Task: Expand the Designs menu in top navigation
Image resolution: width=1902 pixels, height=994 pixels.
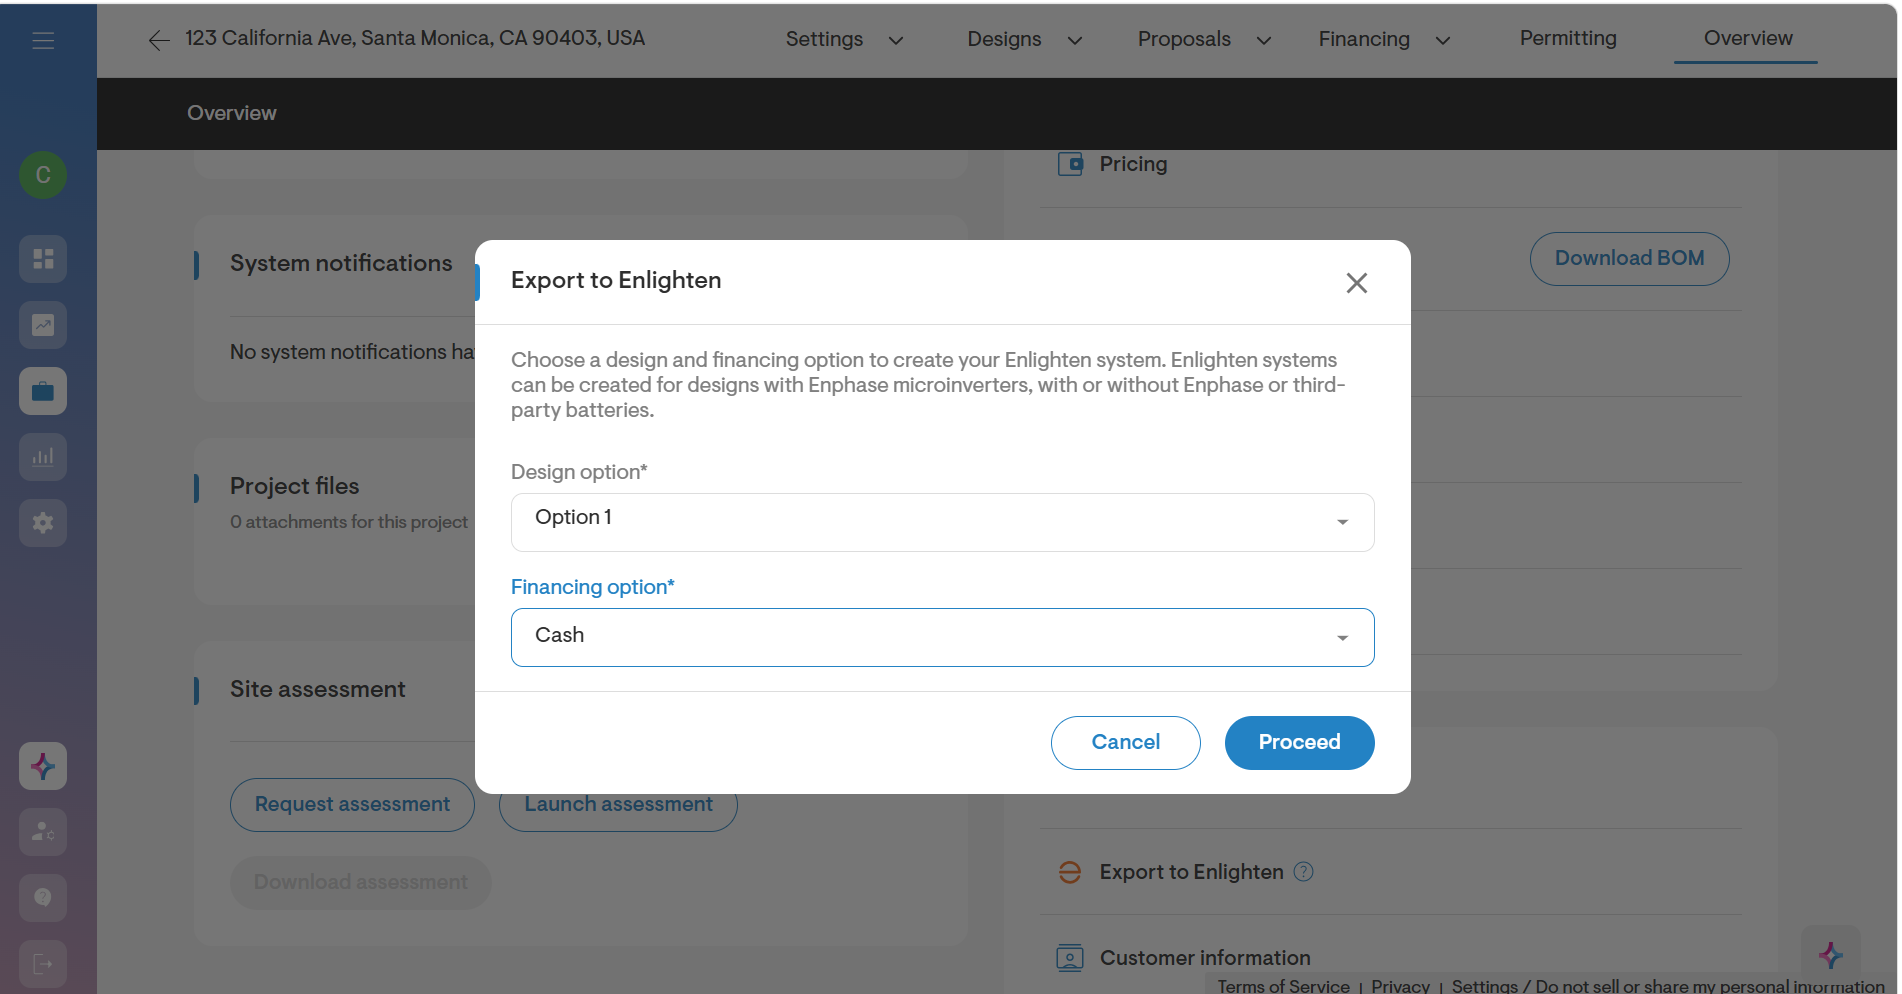Action: [1024, 39]
